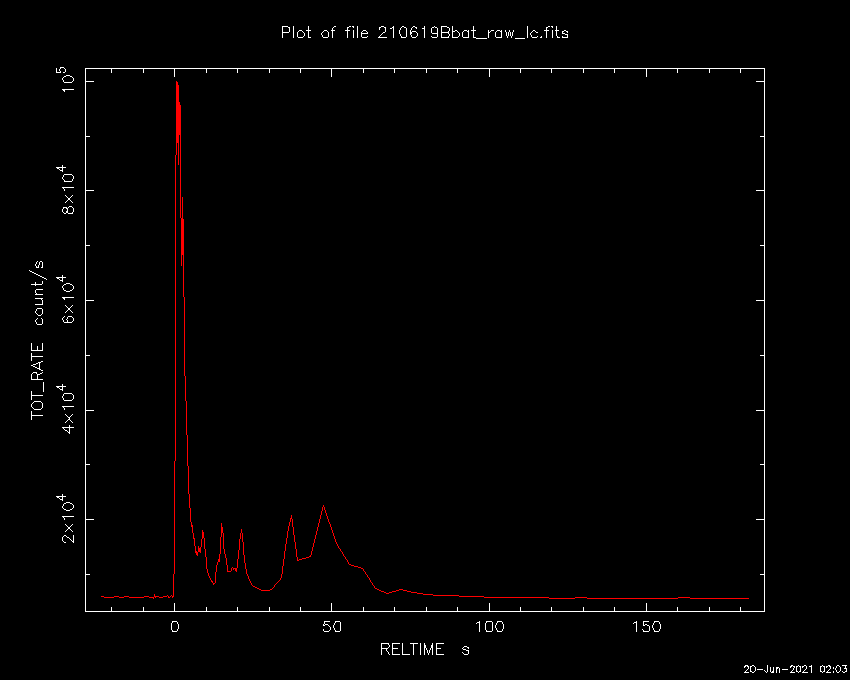Viewport: 850px width, 680px height.
Task: Click the x-axis tick label '0'
Action: click(x=175, y=627)
